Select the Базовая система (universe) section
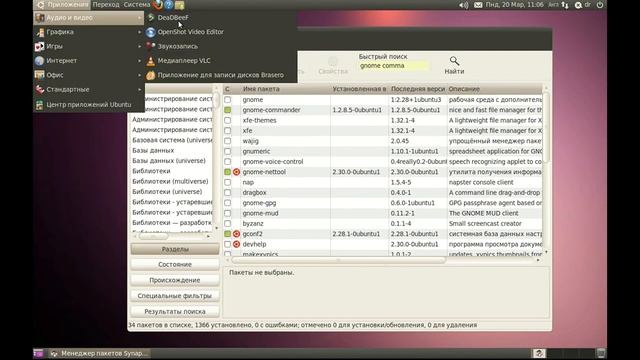Screen dimensions: 640x360 pos(172,140)
